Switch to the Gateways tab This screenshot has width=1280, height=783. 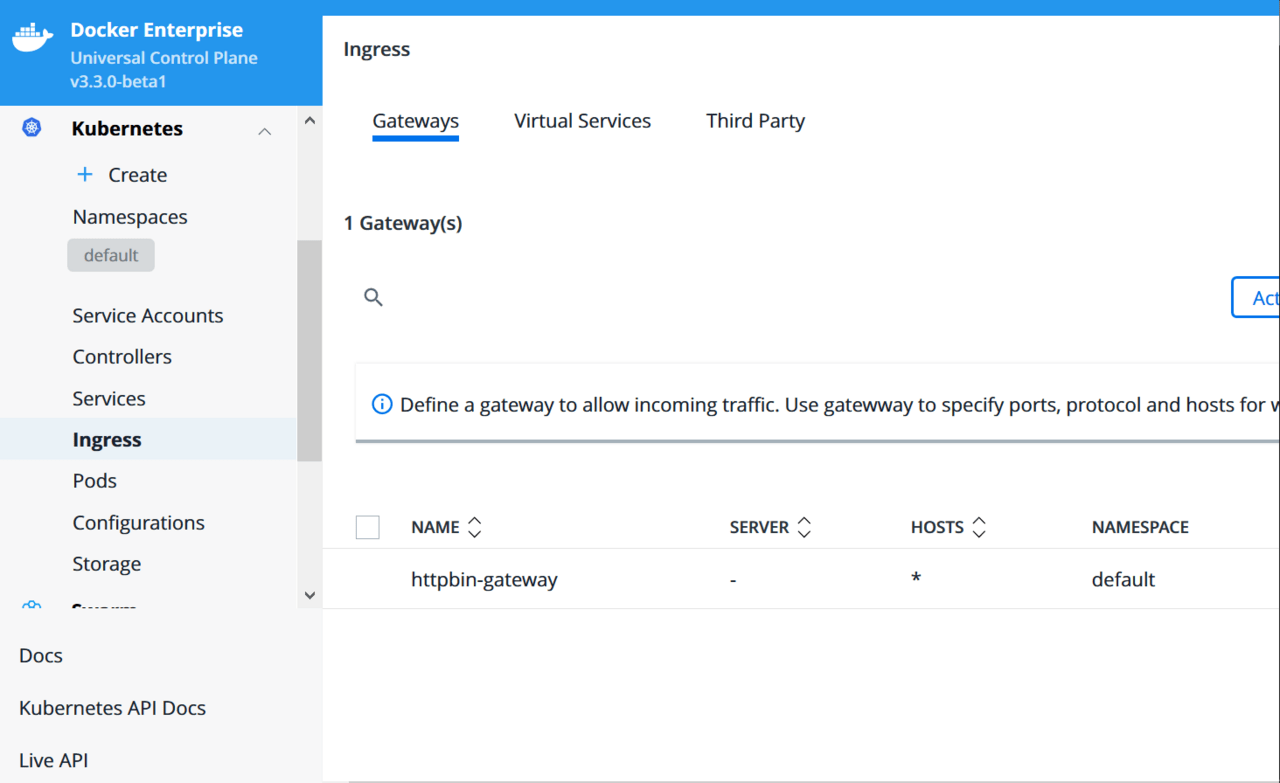(416, 121)
